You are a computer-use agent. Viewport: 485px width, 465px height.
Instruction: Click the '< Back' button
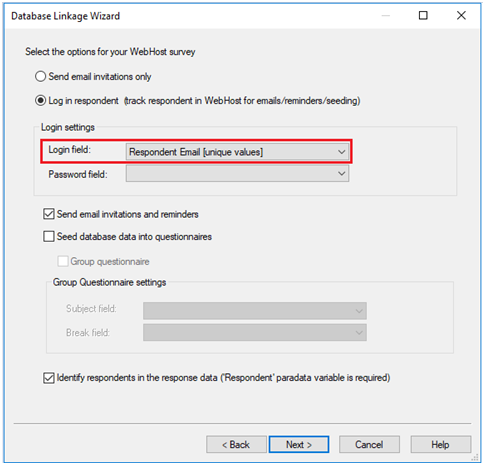point(236,445)
